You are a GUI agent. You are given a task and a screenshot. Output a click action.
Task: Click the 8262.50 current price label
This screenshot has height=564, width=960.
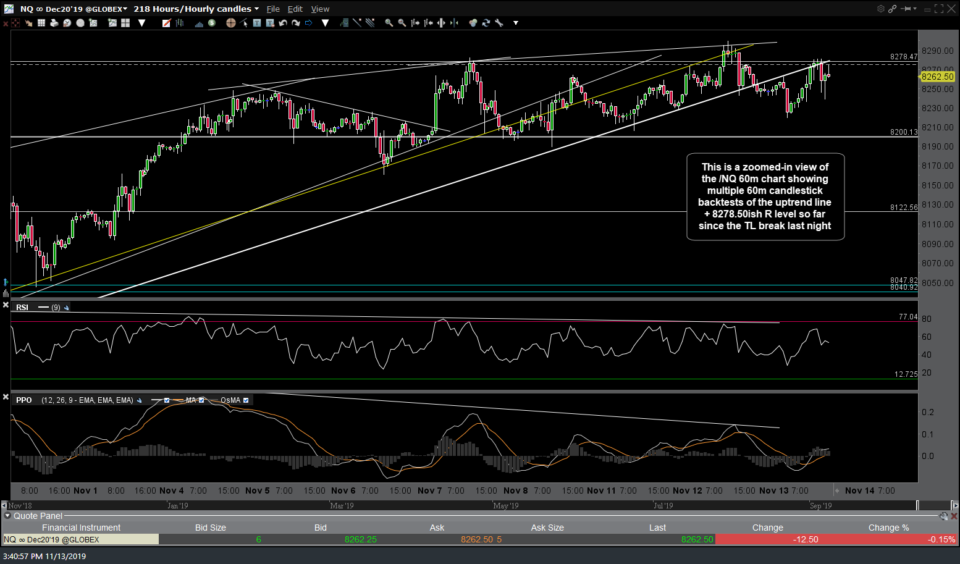point(937,77)
